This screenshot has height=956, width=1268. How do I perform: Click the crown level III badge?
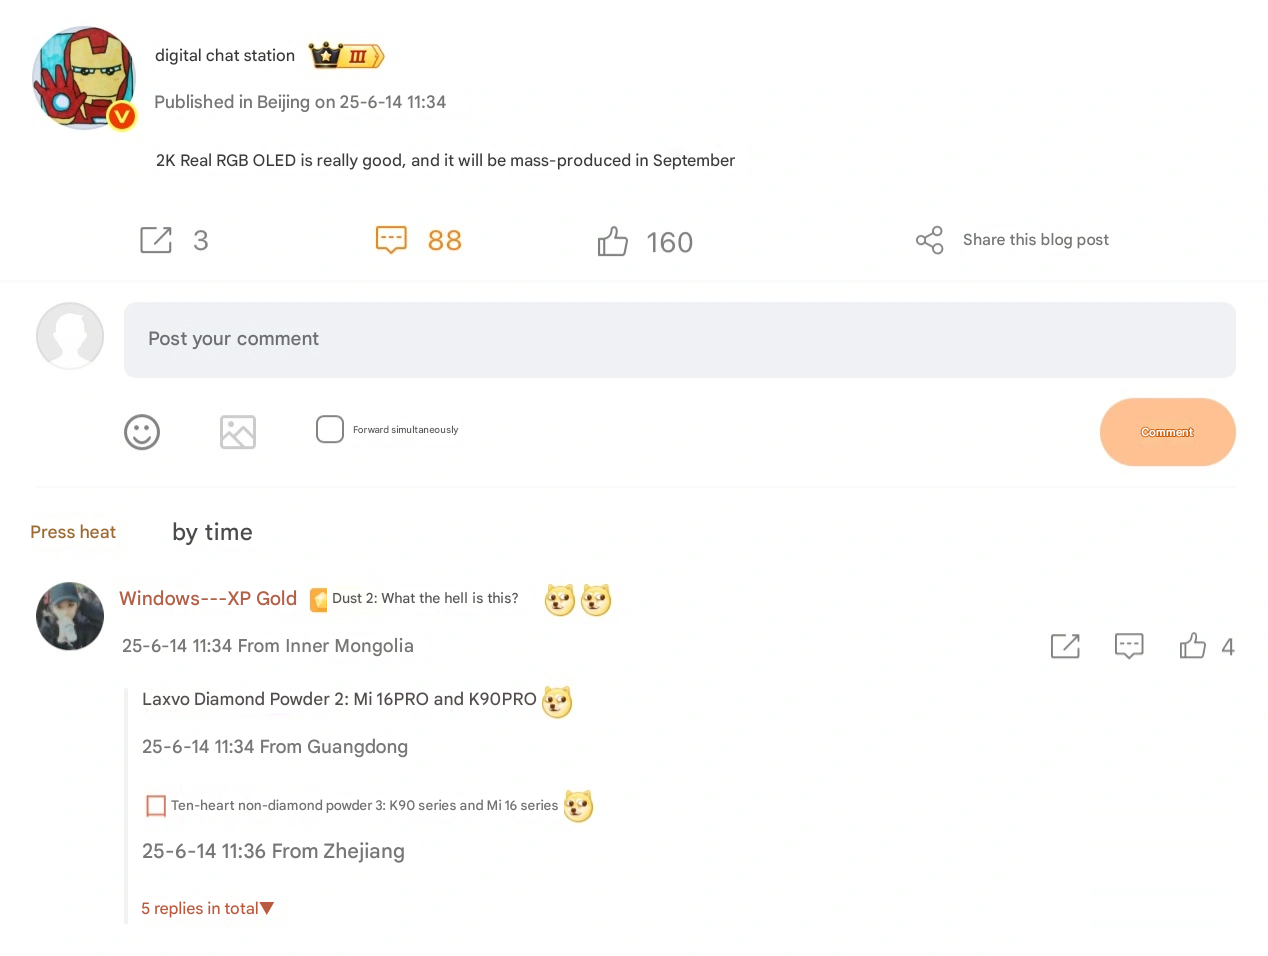pyautogui.click(x=346, y=56)
